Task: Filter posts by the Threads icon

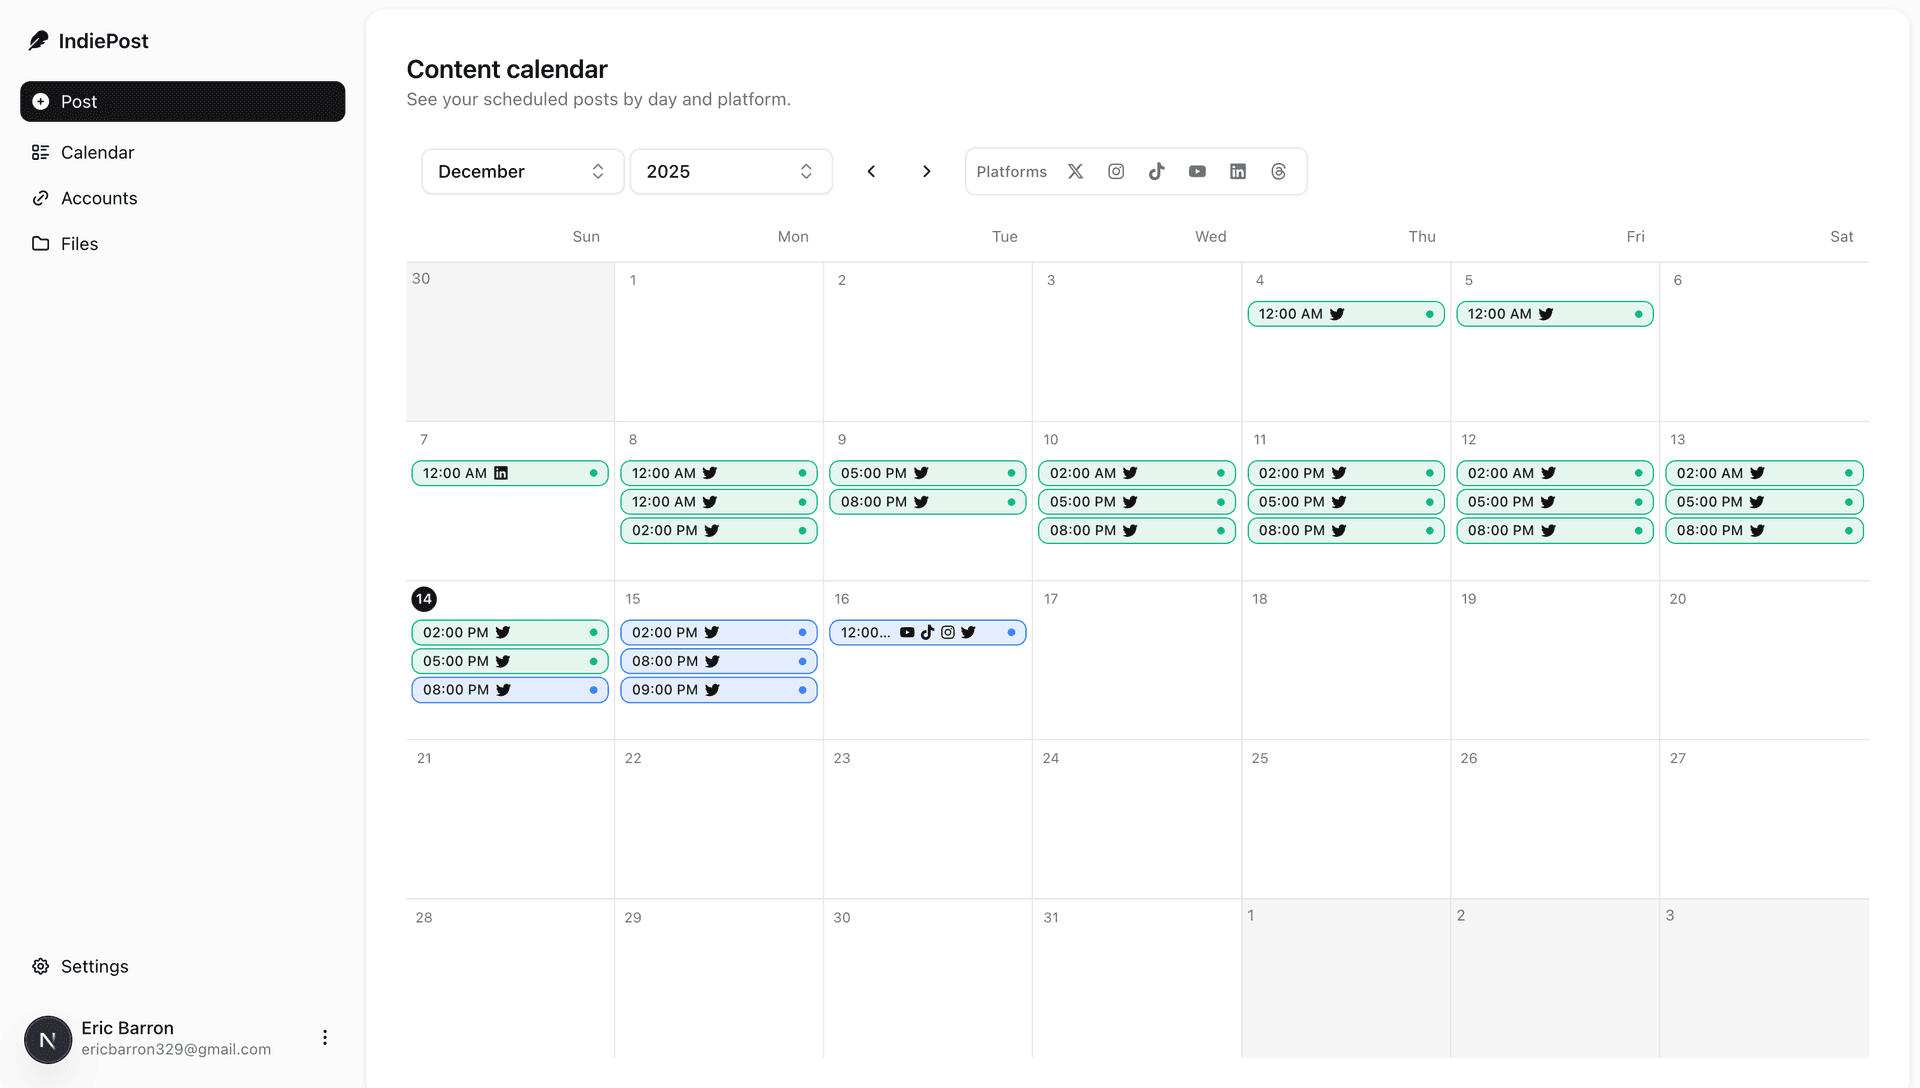Action: click(1279, 171)
